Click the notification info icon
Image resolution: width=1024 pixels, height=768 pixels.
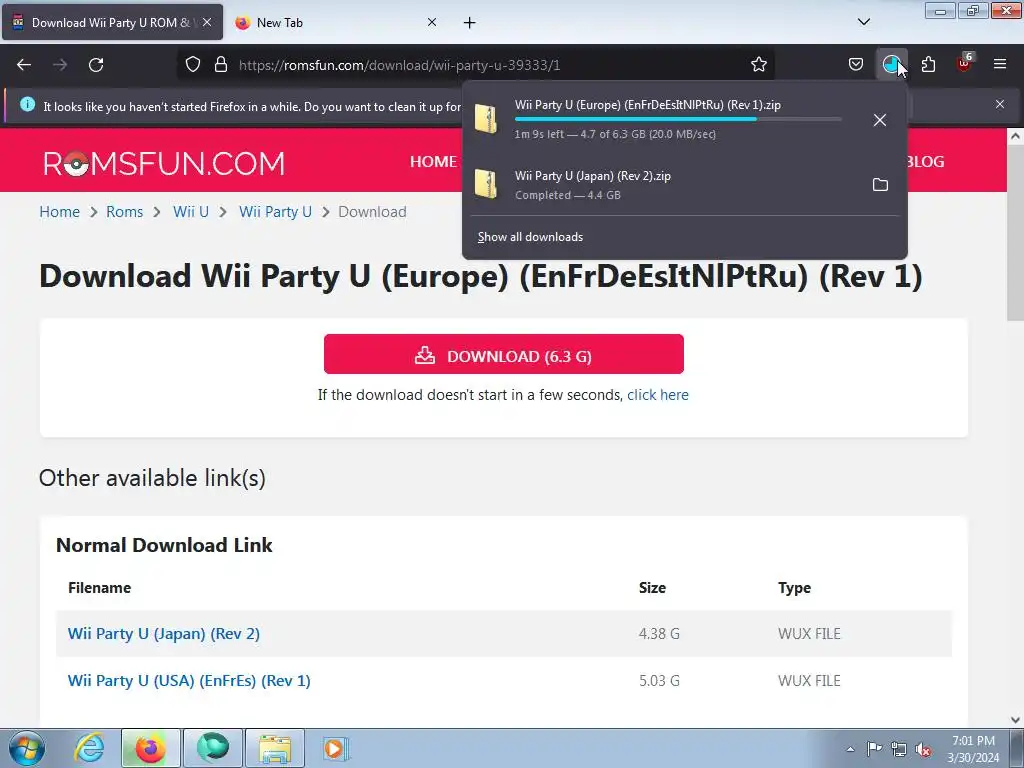[x=27, y=104]
